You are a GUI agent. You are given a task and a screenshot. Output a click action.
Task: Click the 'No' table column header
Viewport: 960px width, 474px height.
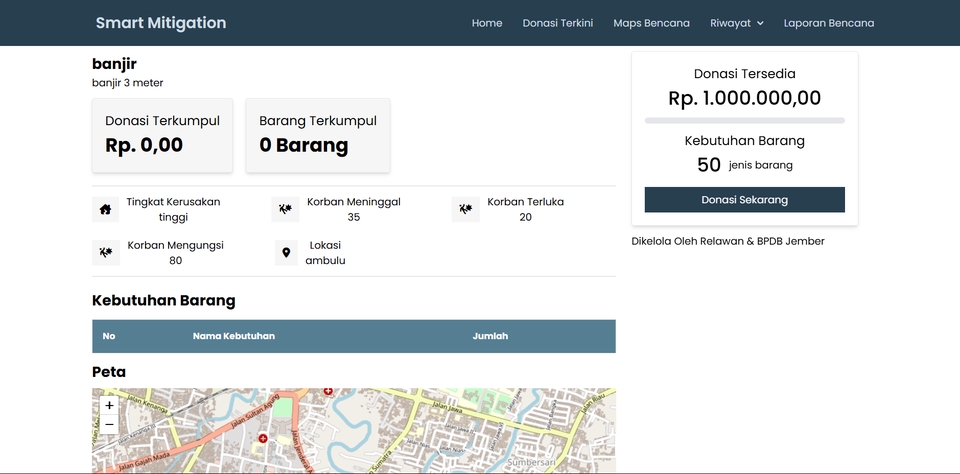(109, 336)
